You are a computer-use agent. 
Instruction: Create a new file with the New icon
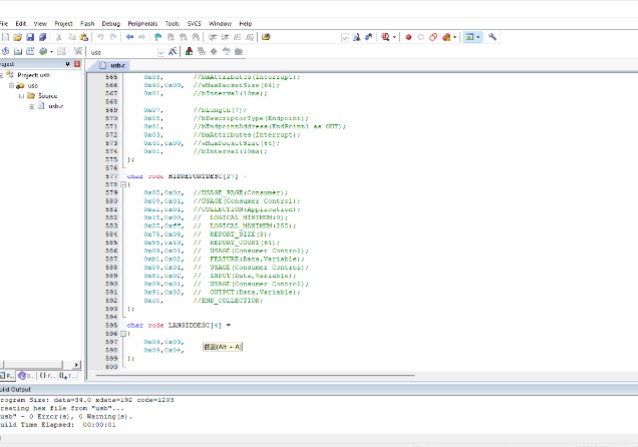pos(5,37)
